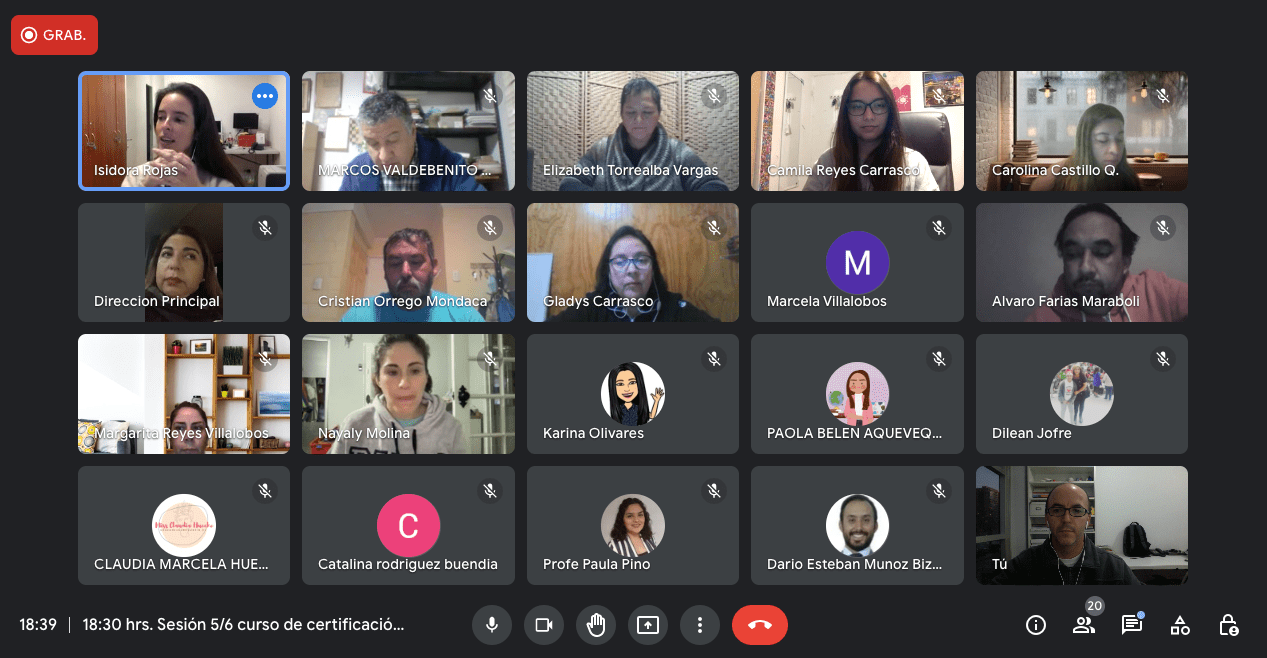The width and height of the screenshot is (1267, 658).
Task: Click the GRAB. recording indicator
Action: [x=54, y=35]
